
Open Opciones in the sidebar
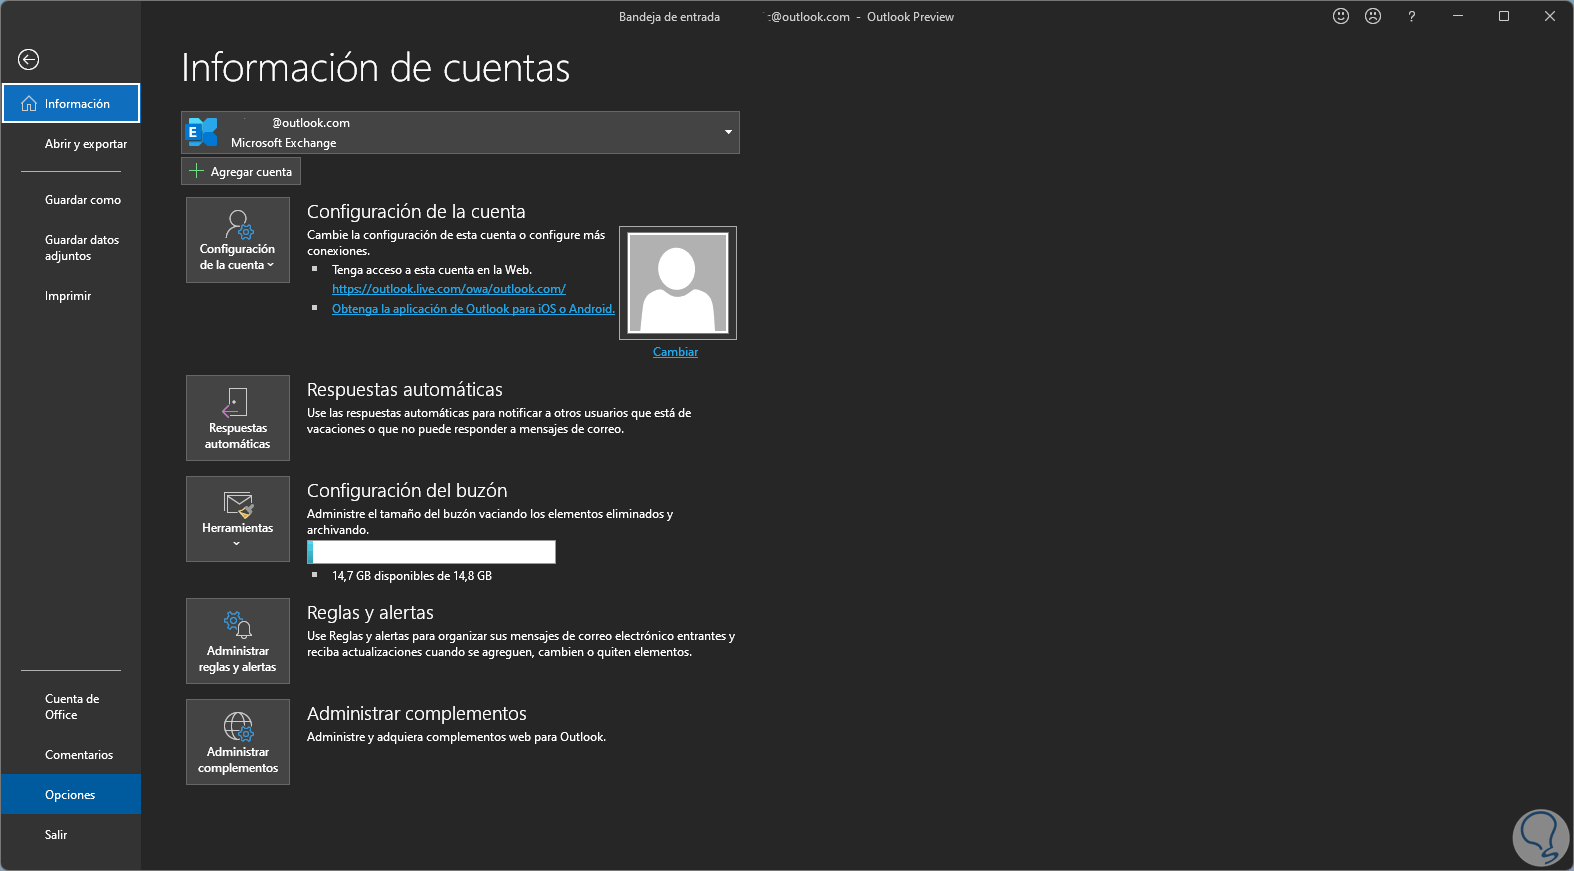pyautogui.click(x=71, y=794)
